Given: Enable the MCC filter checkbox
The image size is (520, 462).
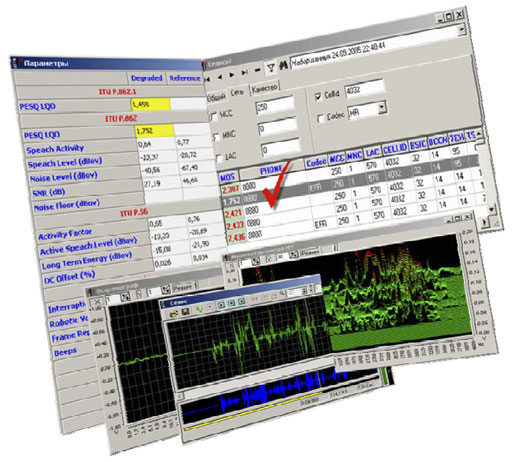Looking at the screenshot, I should [x=214, y=116].
